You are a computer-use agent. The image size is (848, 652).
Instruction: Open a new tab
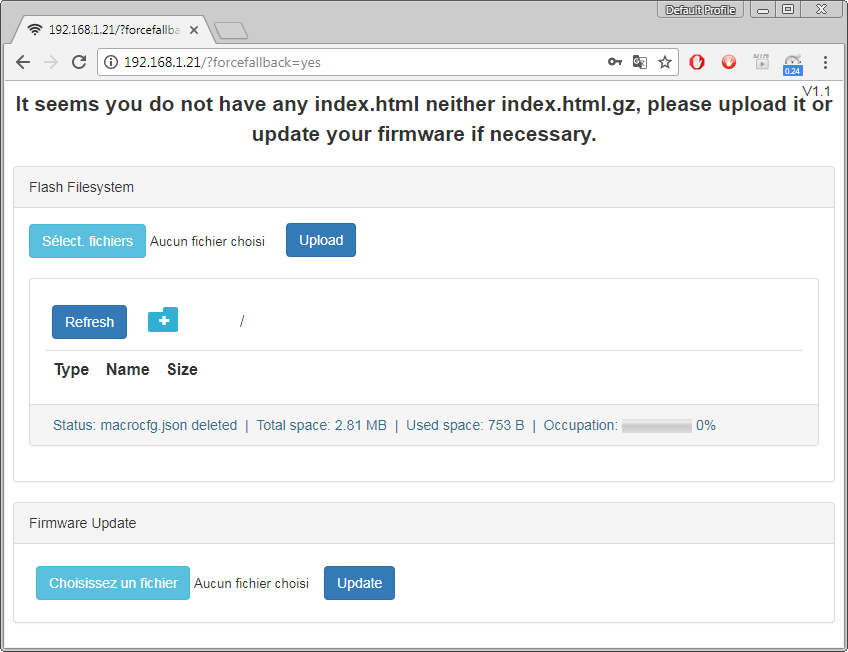coord(231,31)
